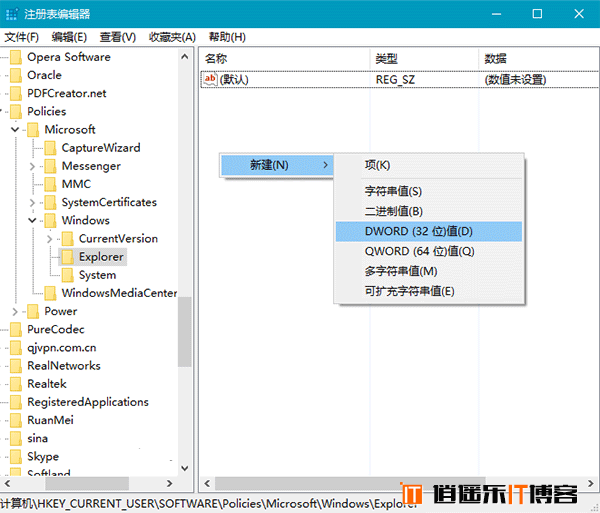Click the PDFCreator.net folder icon

16,94
